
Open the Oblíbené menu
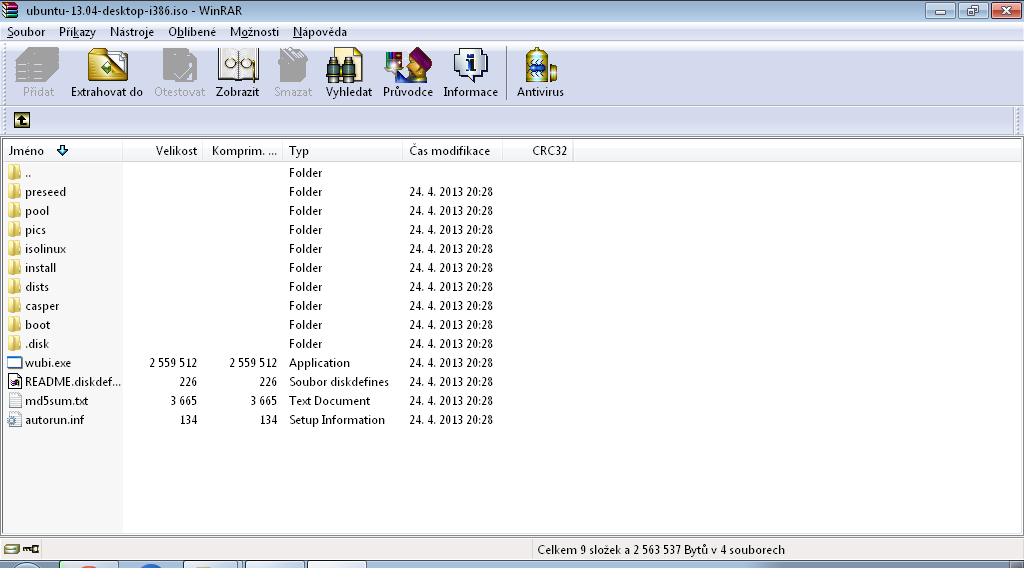pyautogui.click(x=192, y=32)
